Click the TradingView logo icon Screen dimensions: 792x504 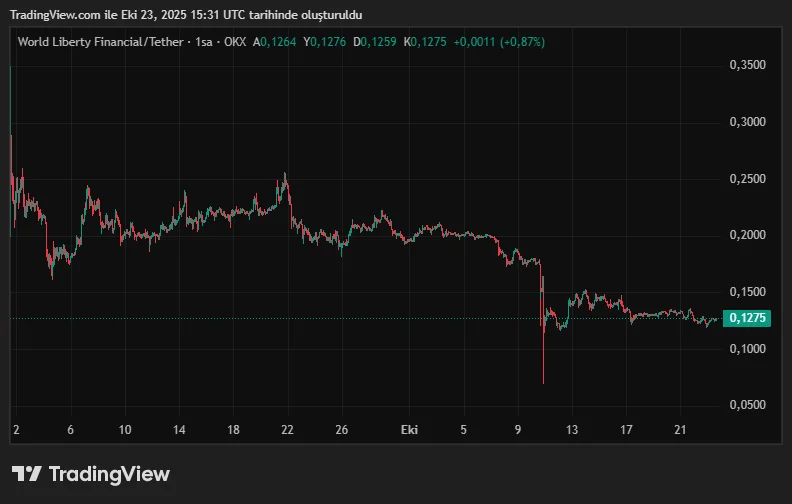tap(26, 473)
